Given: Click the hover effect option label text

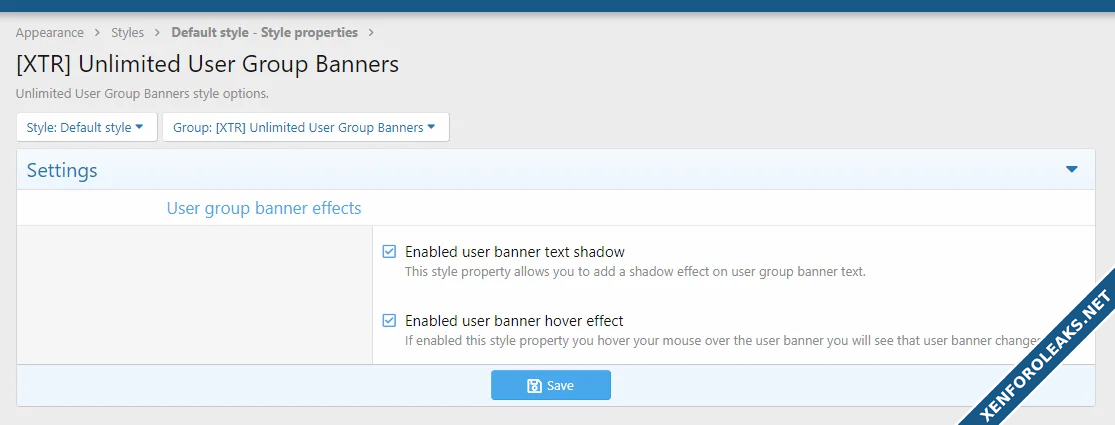Looking at the screenshot, I should (514, 321).
